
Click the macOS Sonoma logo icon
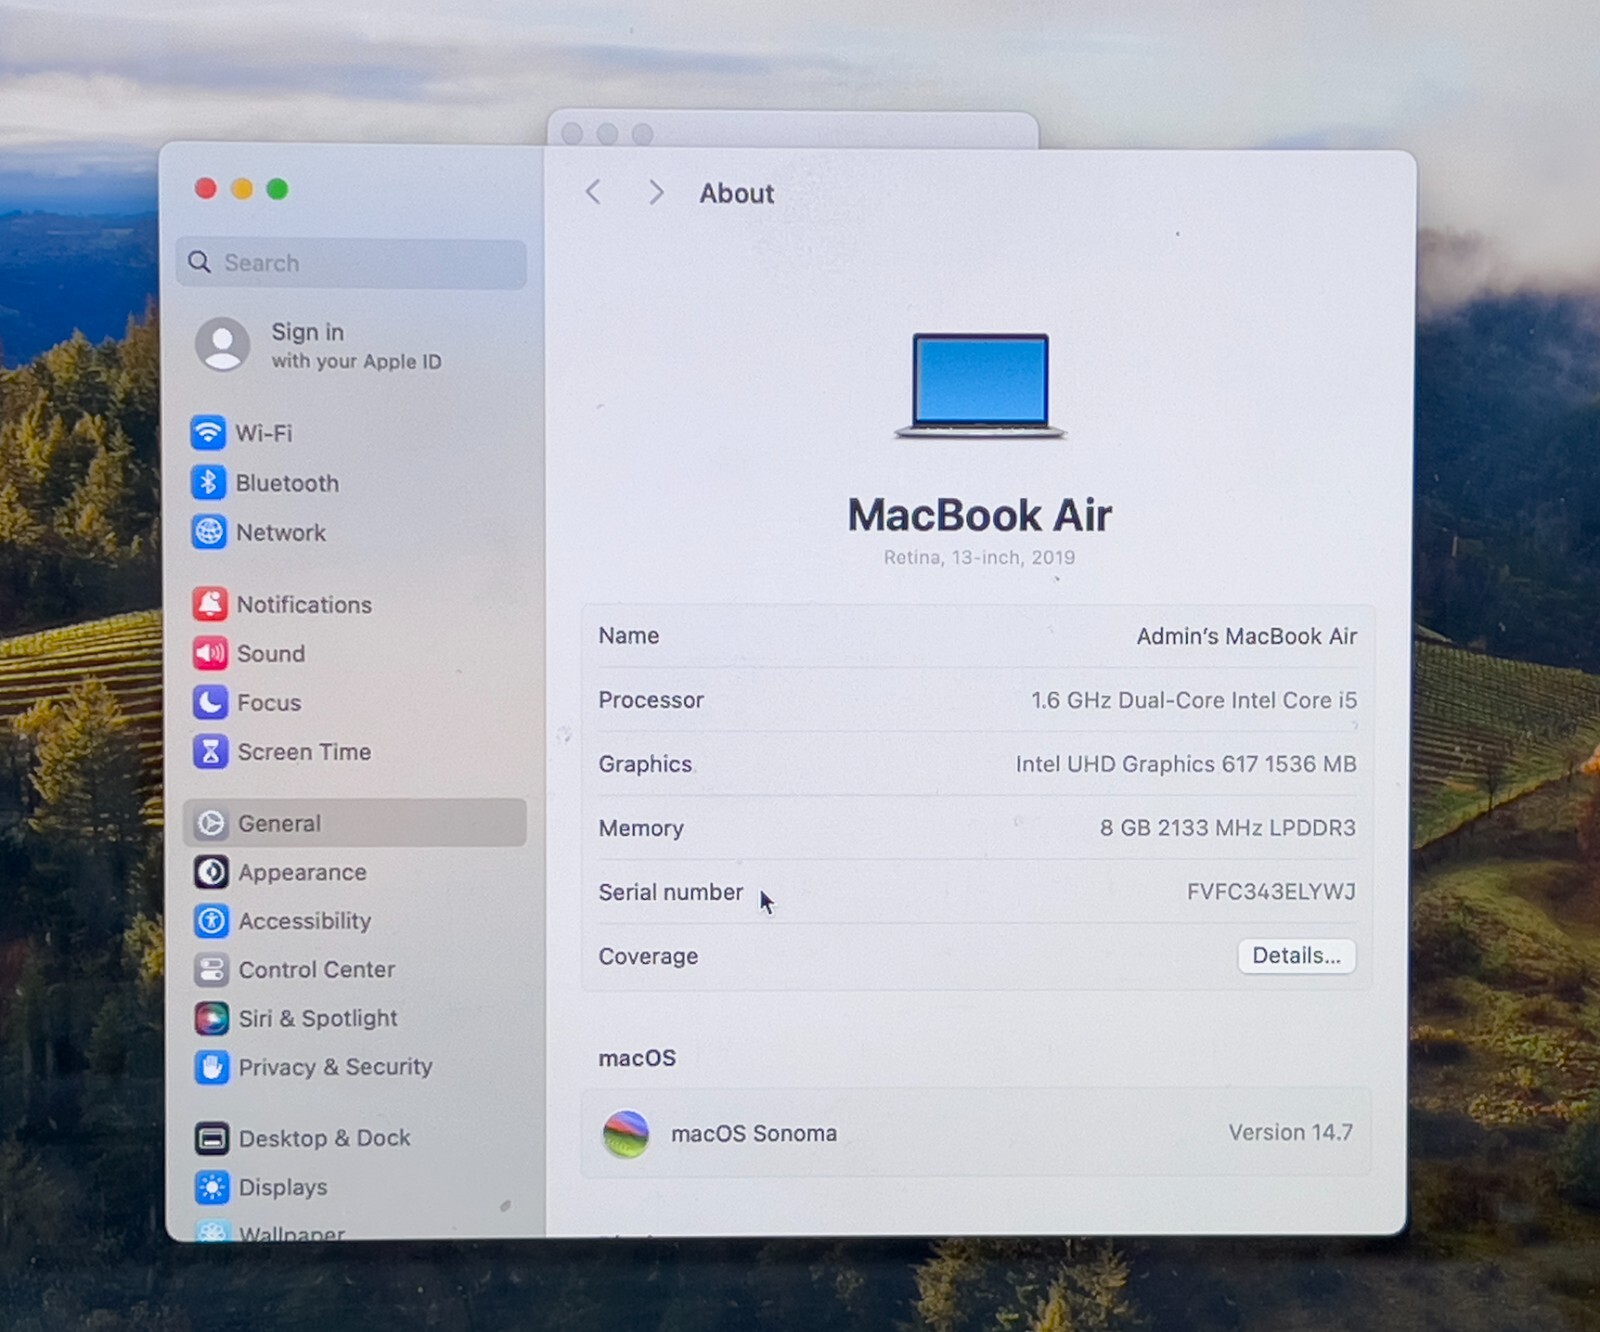click(x=626, y=1134)
